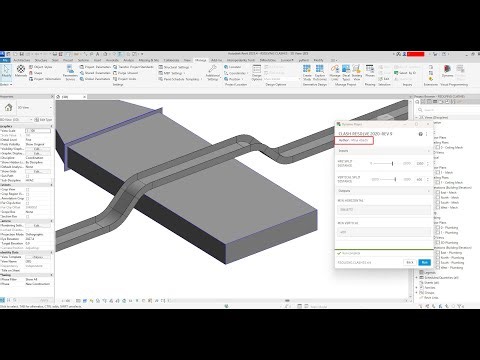Expand Families node in Project Browser
Screen dimensions: 480x360
pos(417,287)
